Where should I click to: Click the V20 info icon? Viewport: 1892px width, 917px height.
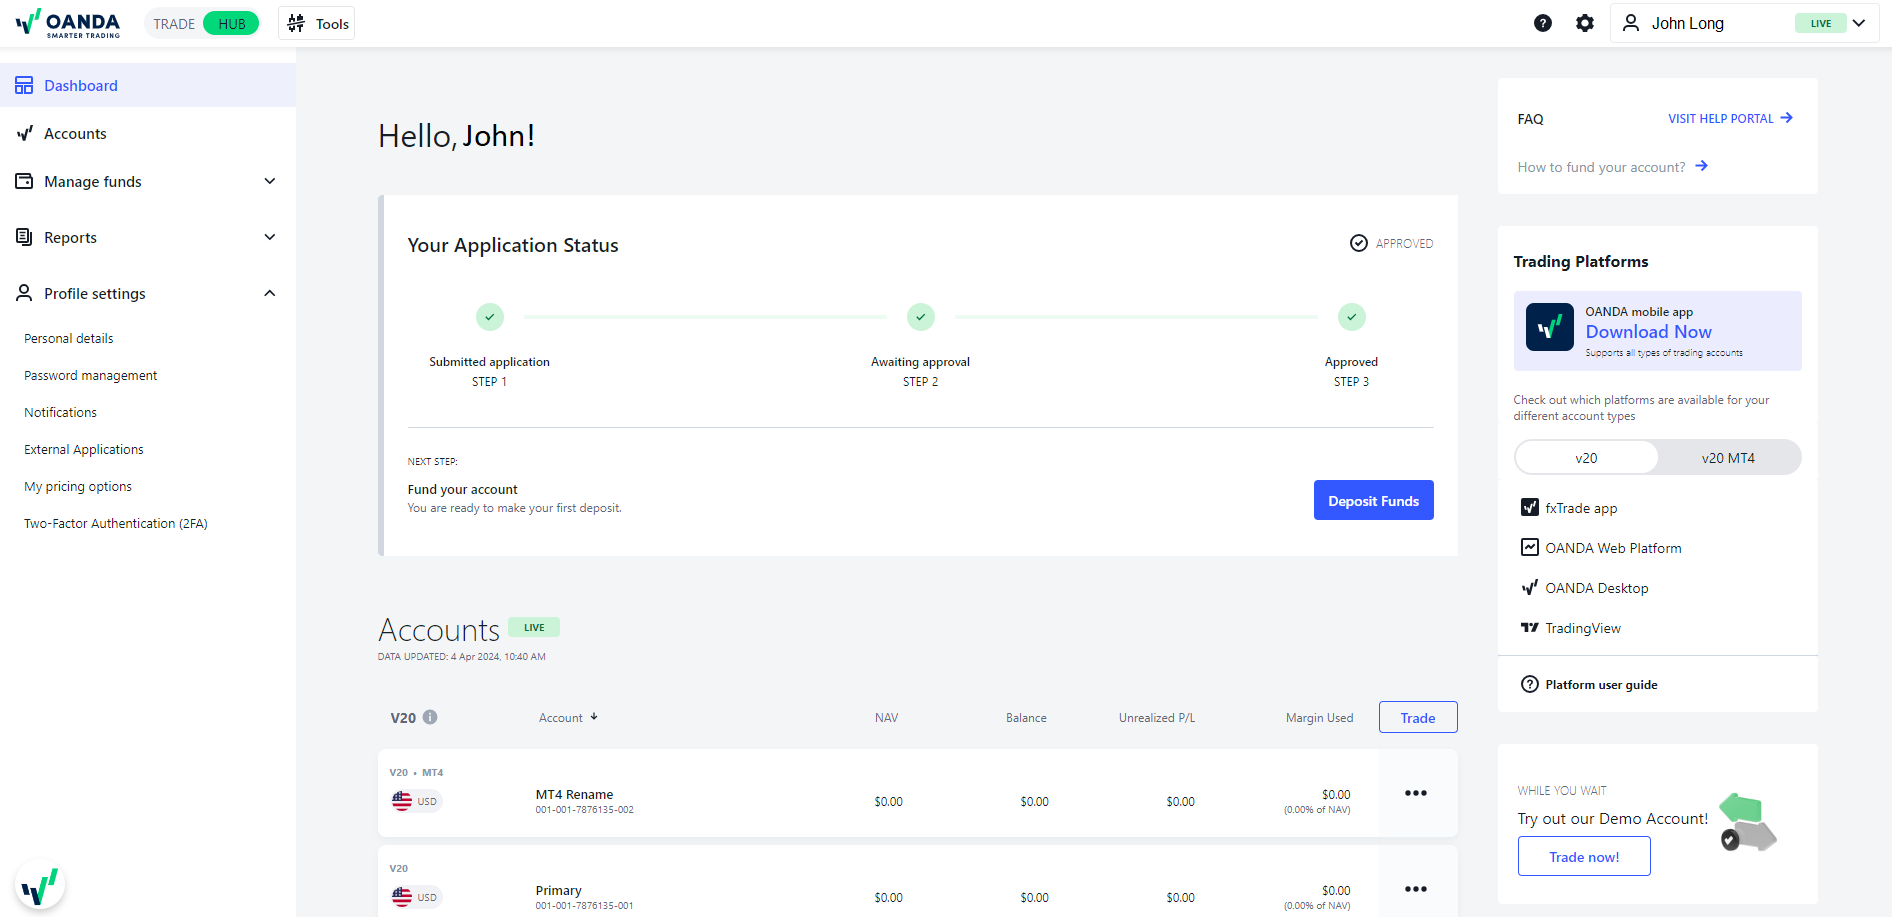coord(430,717)
